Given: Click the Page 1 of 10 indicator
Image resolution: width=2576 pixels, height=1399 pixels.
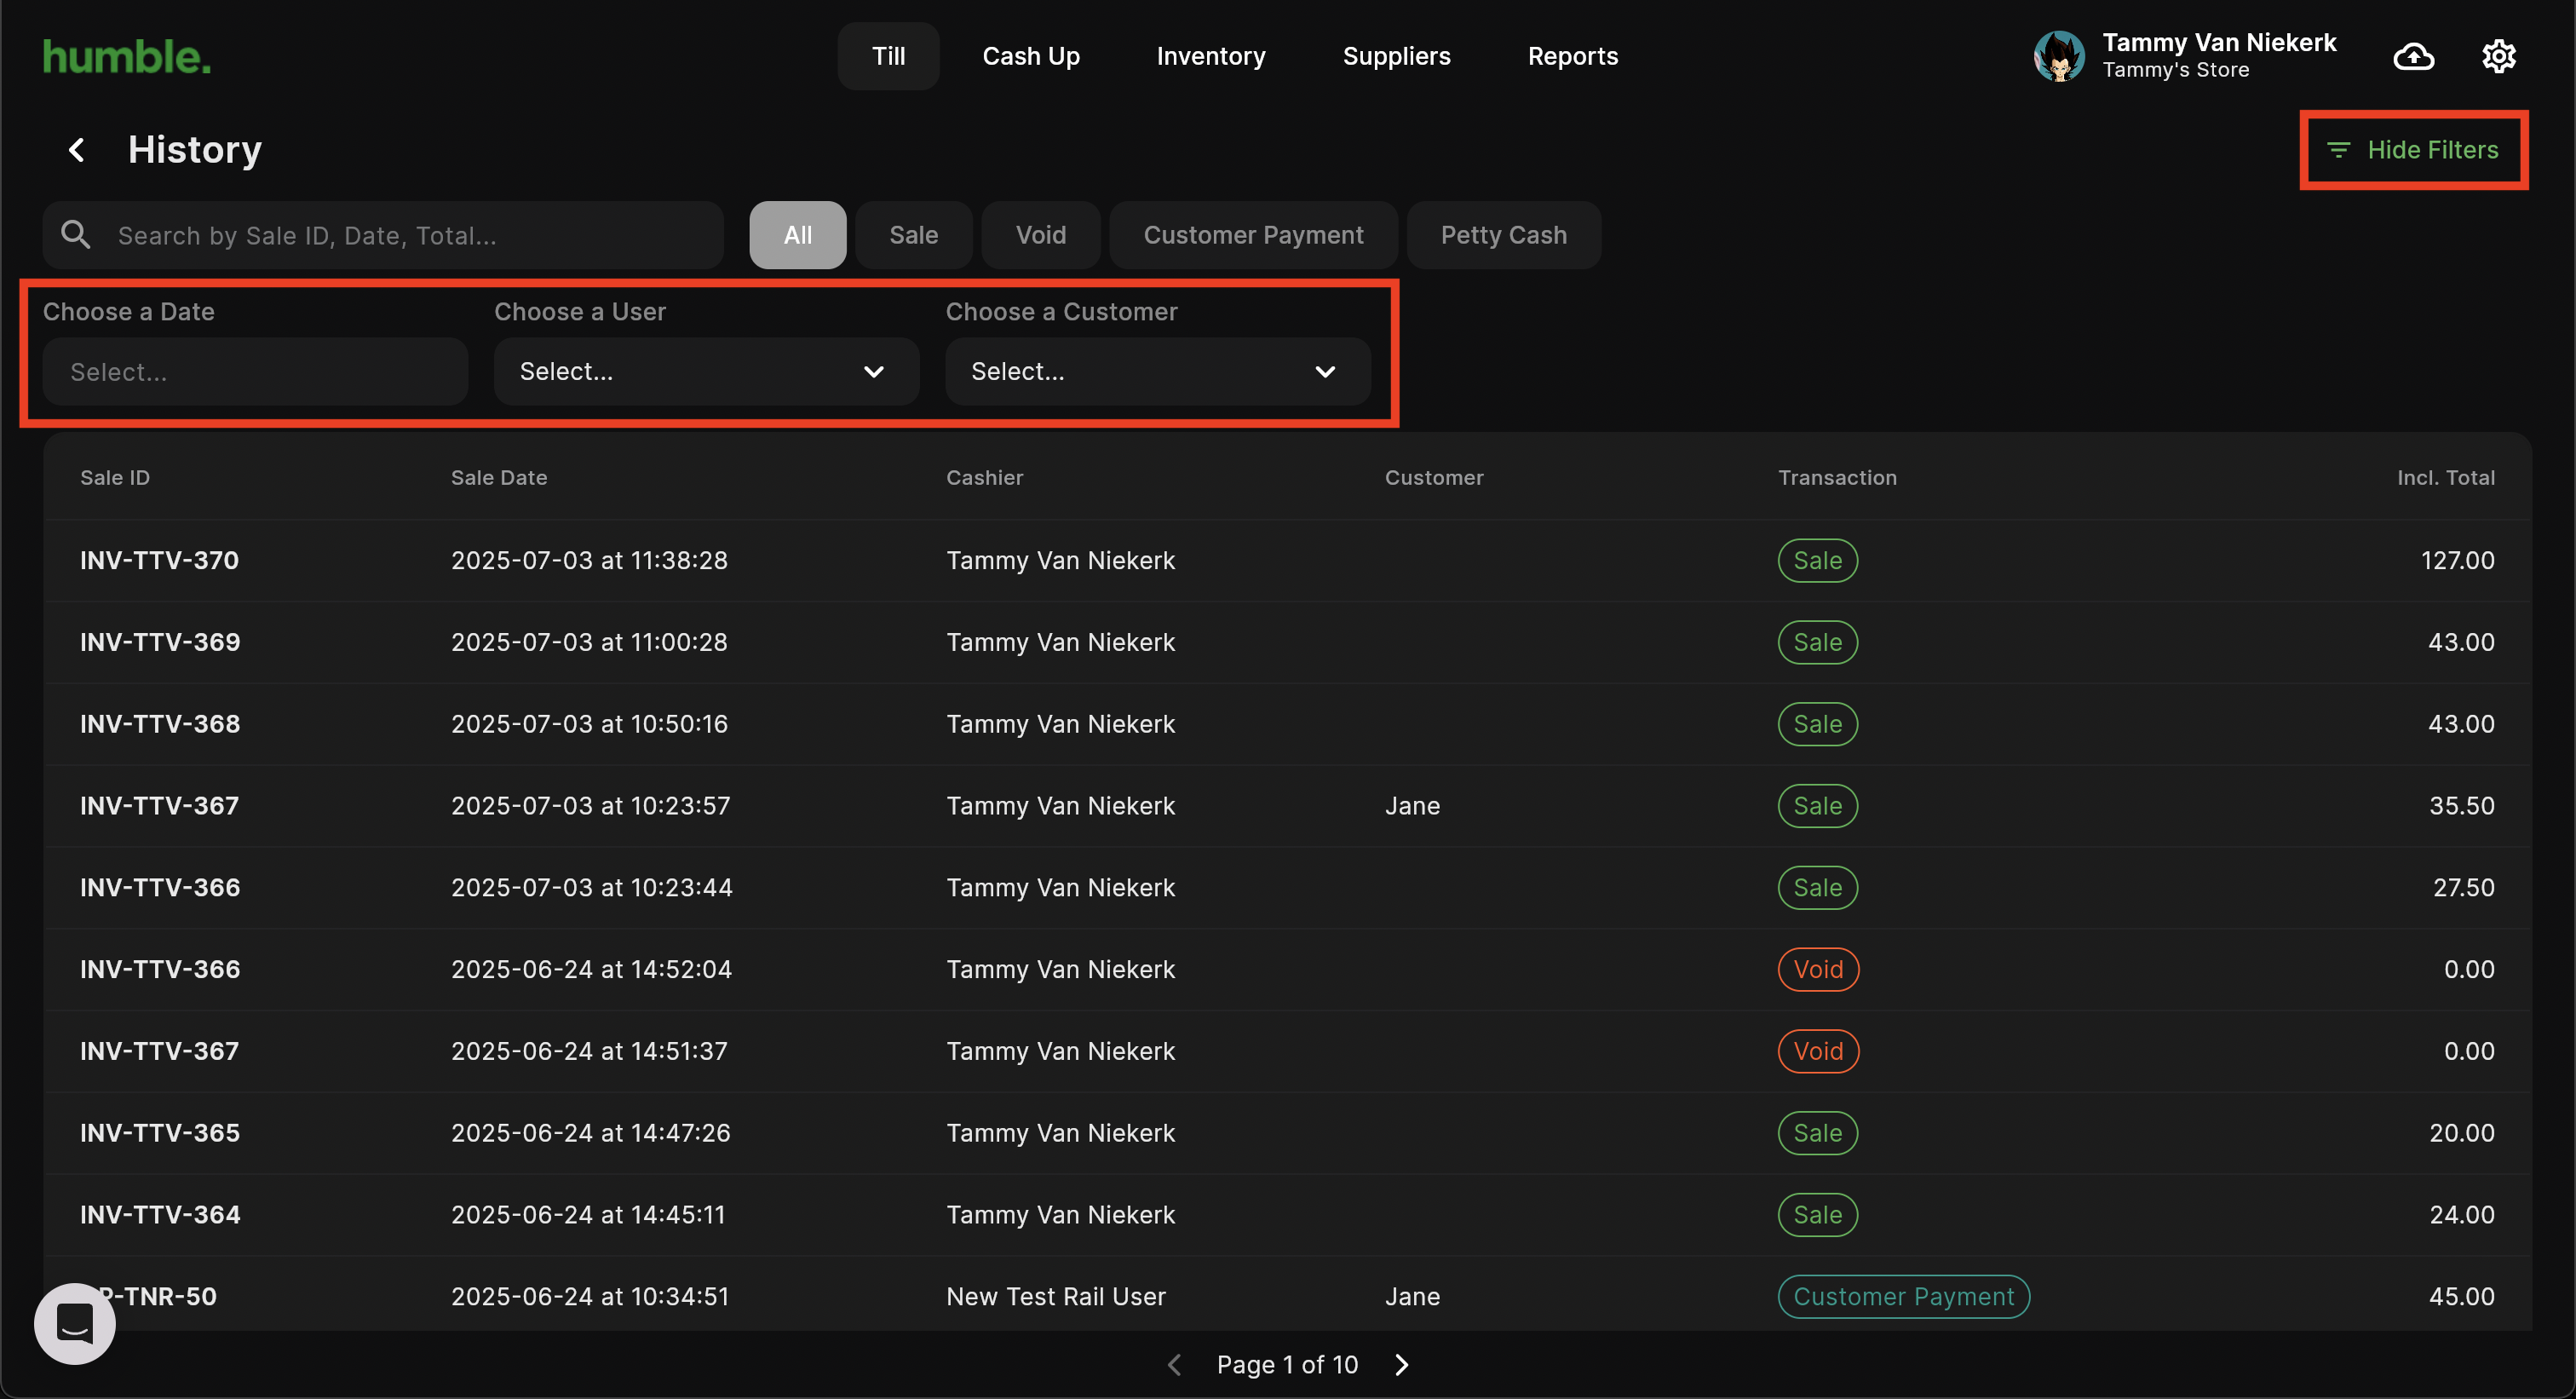Looking at the screenshot, I should 1287,1364.
